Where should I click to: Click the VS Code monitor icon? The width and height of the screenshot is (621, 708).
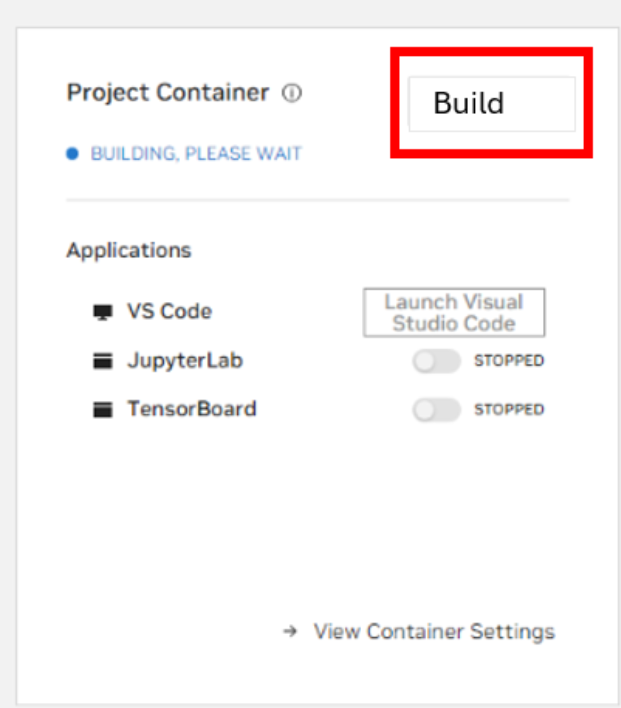(x=102, y=312)
